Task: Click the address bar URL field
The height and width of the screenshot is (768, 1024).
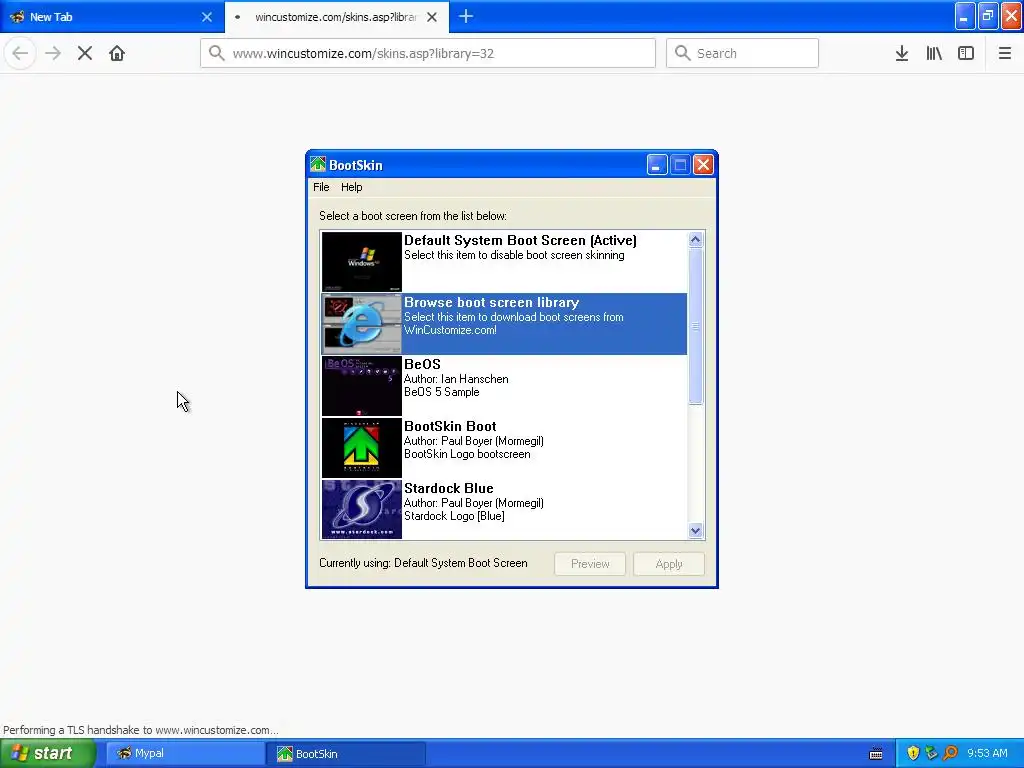Action: point(428,54)
